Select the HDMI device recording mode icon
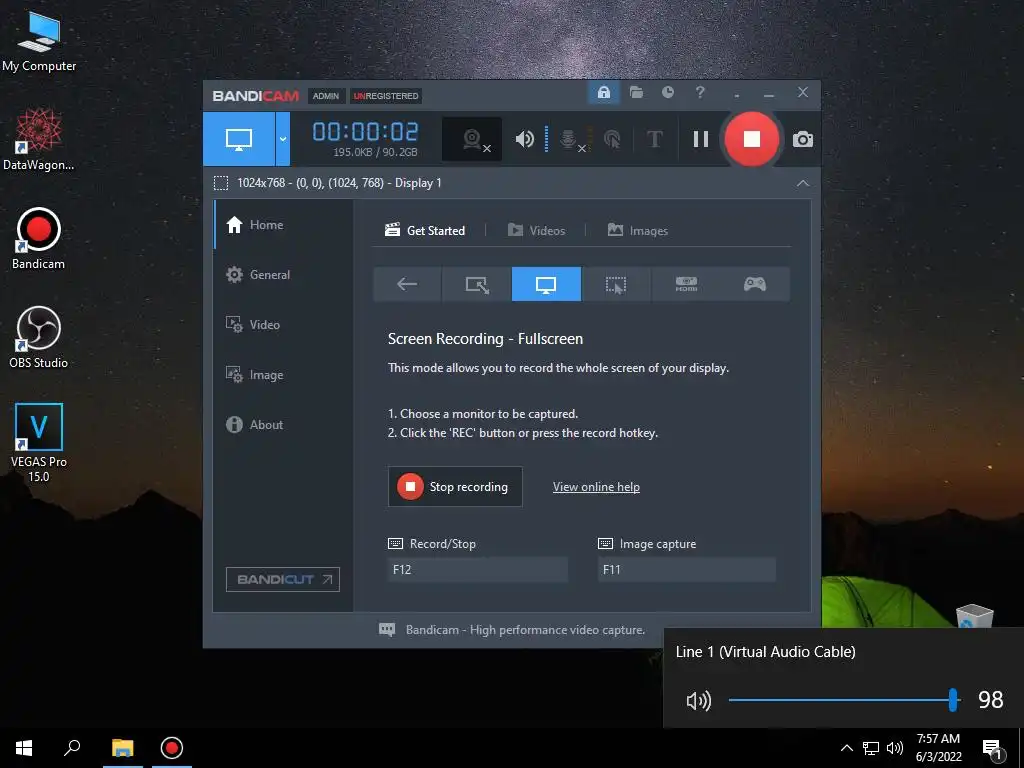The height and width of the screenshot is (768, 1024). pos(686,284)
